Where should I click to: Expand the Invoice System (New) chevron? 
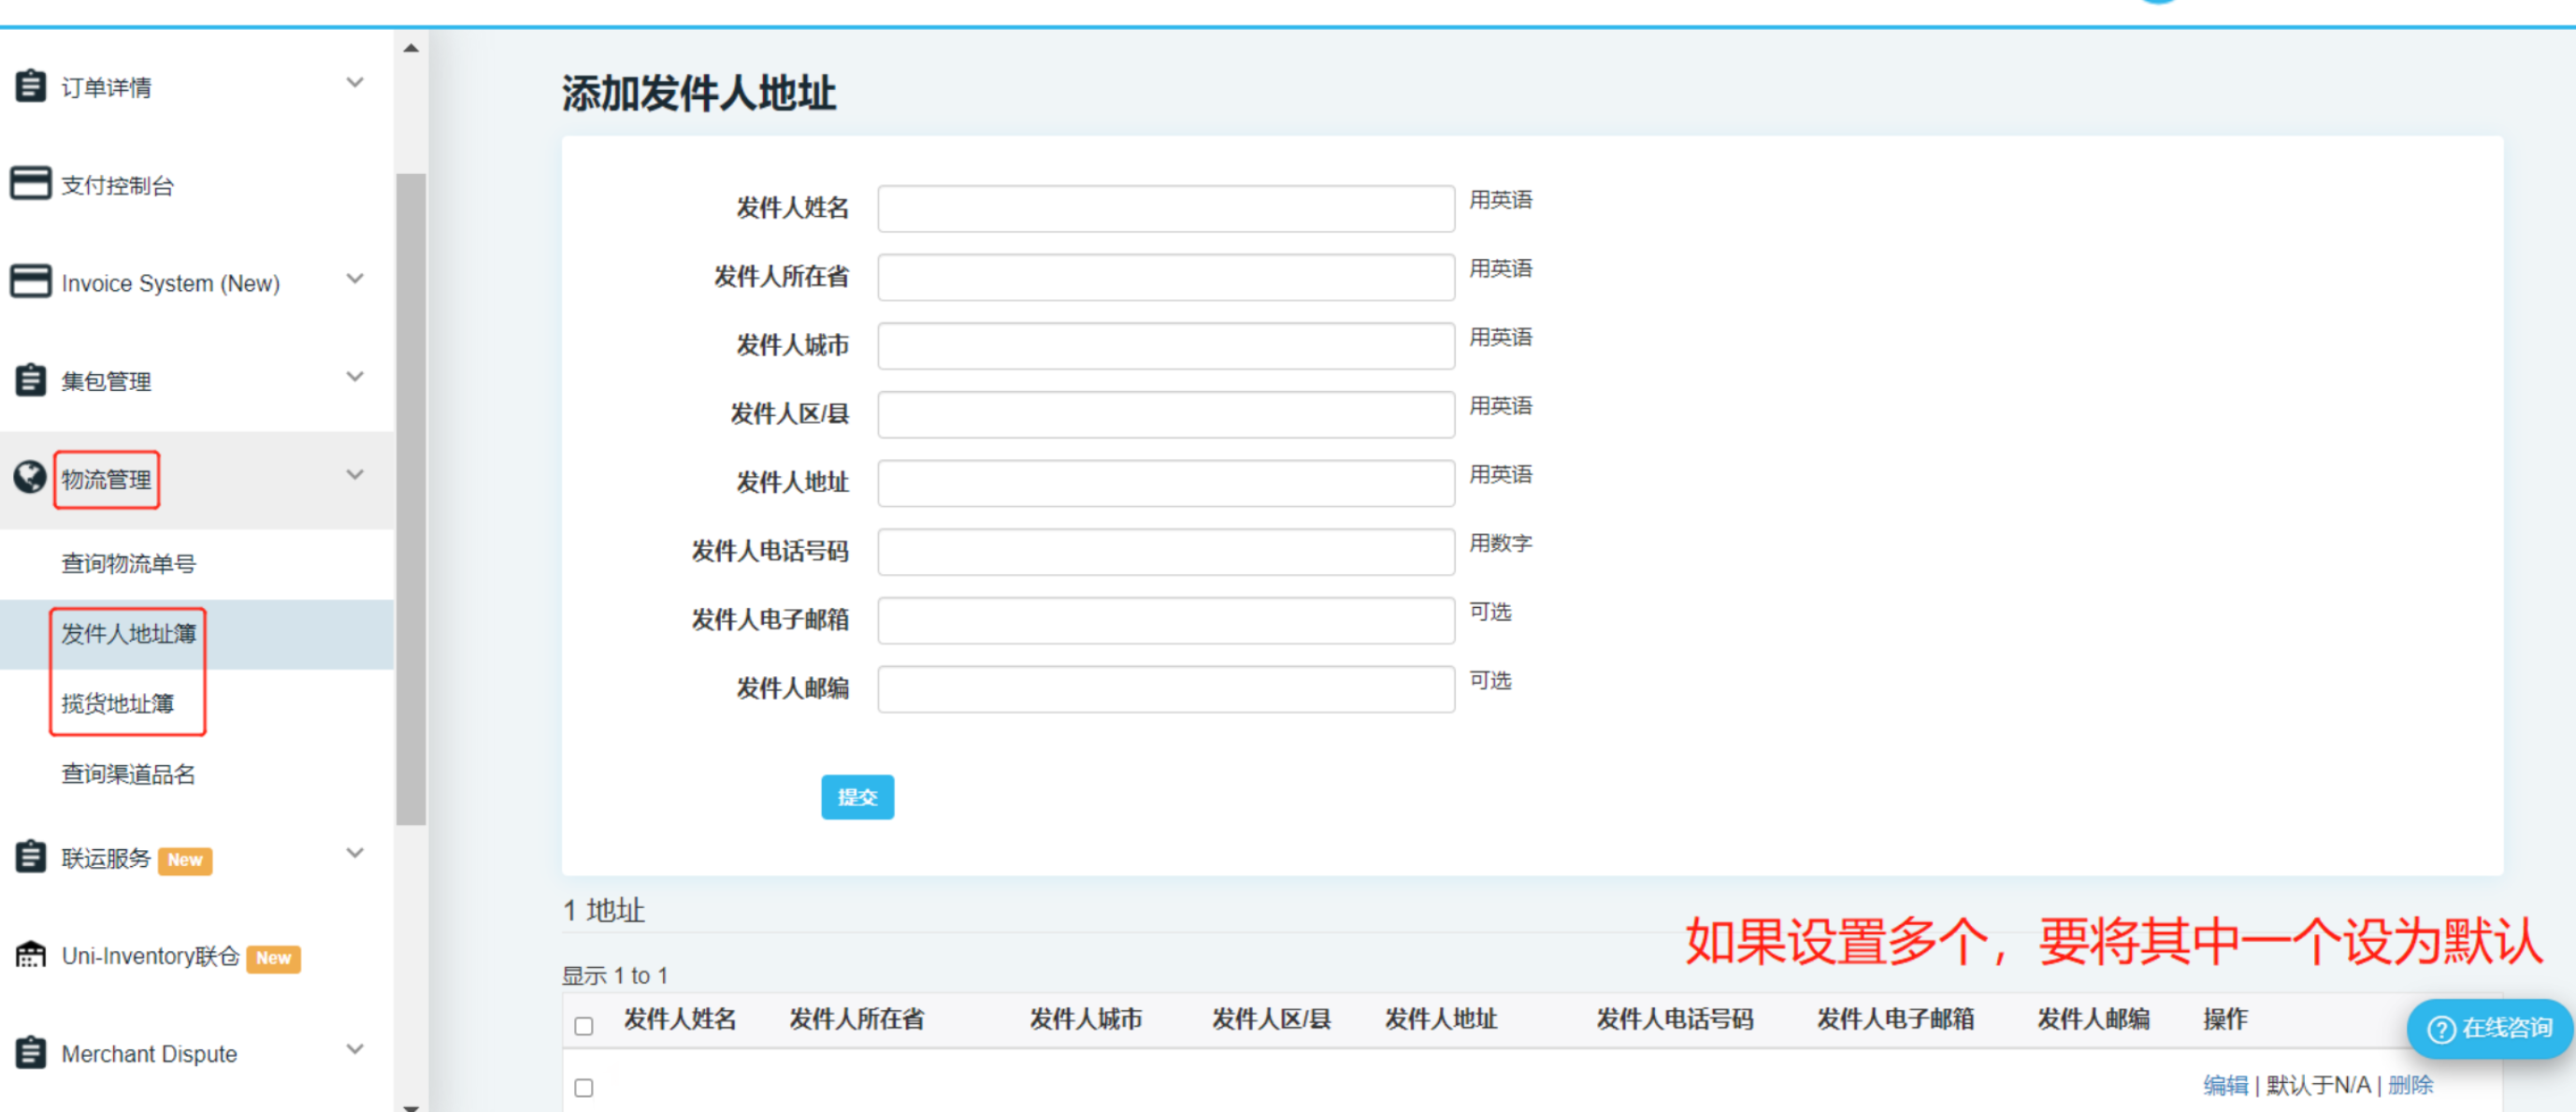click(354, 279)
